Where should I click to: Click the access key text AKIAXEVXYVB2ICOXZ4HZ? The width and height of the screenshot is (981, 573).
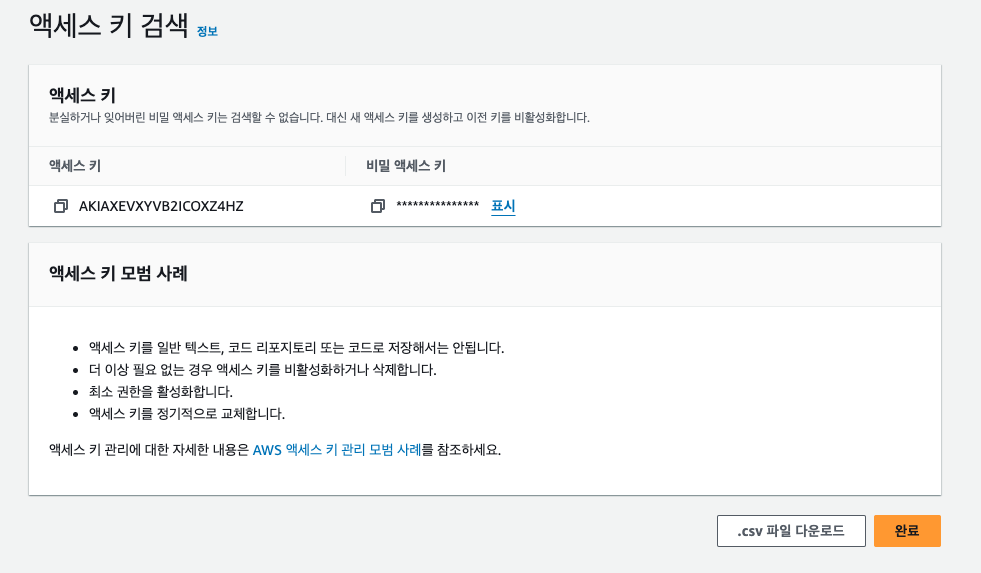161,206
